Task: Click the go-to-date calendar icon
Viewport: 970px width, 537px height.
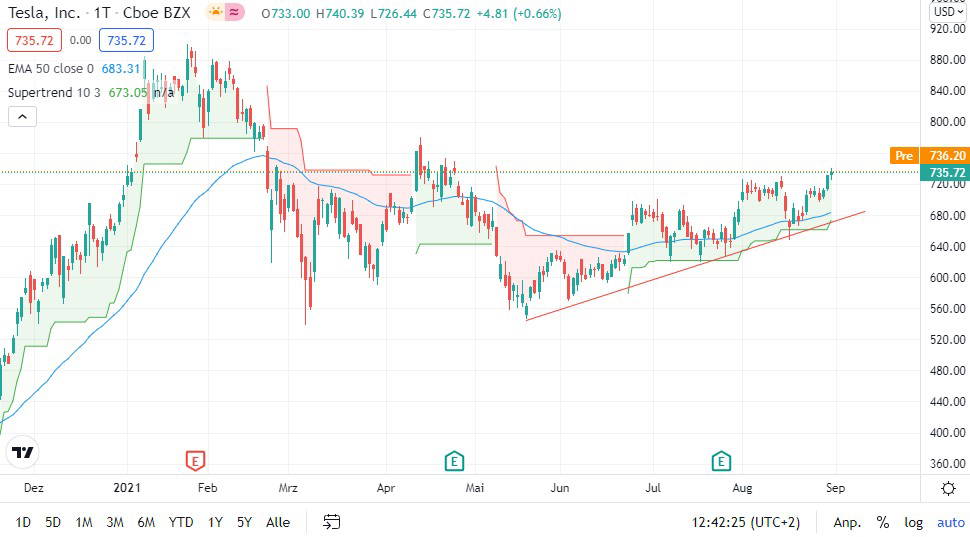Action: point(332,522)
